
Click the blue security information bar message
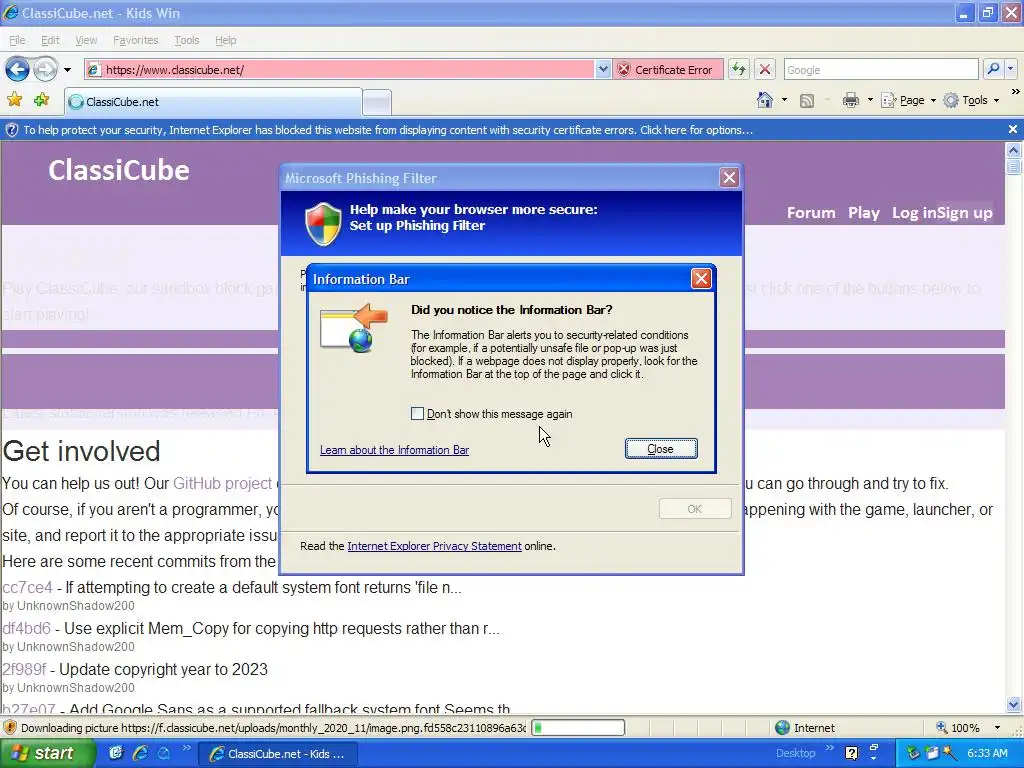(x=388, y=130)
